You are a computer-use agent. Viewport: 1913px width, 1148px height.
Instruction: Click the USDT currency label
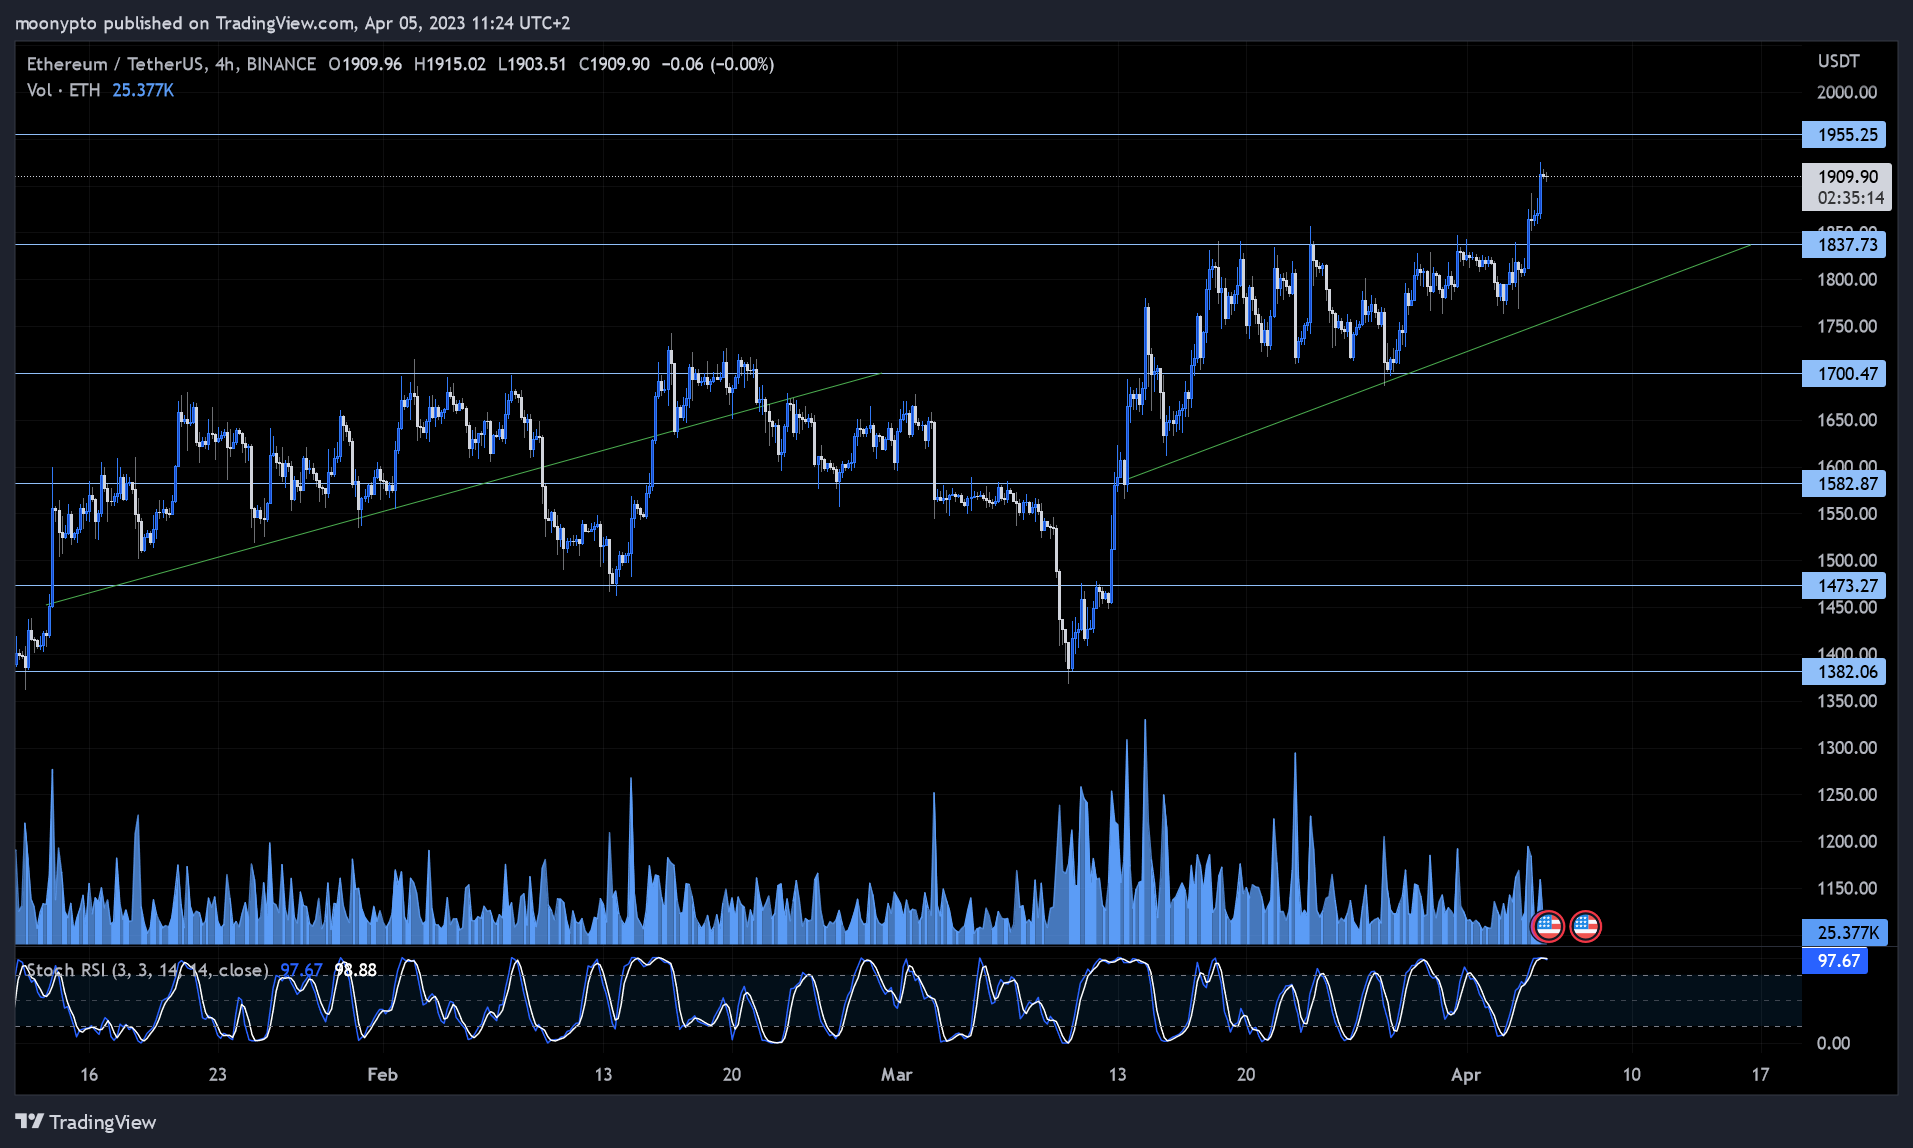pyautogui.click(x=1838, y=61)
